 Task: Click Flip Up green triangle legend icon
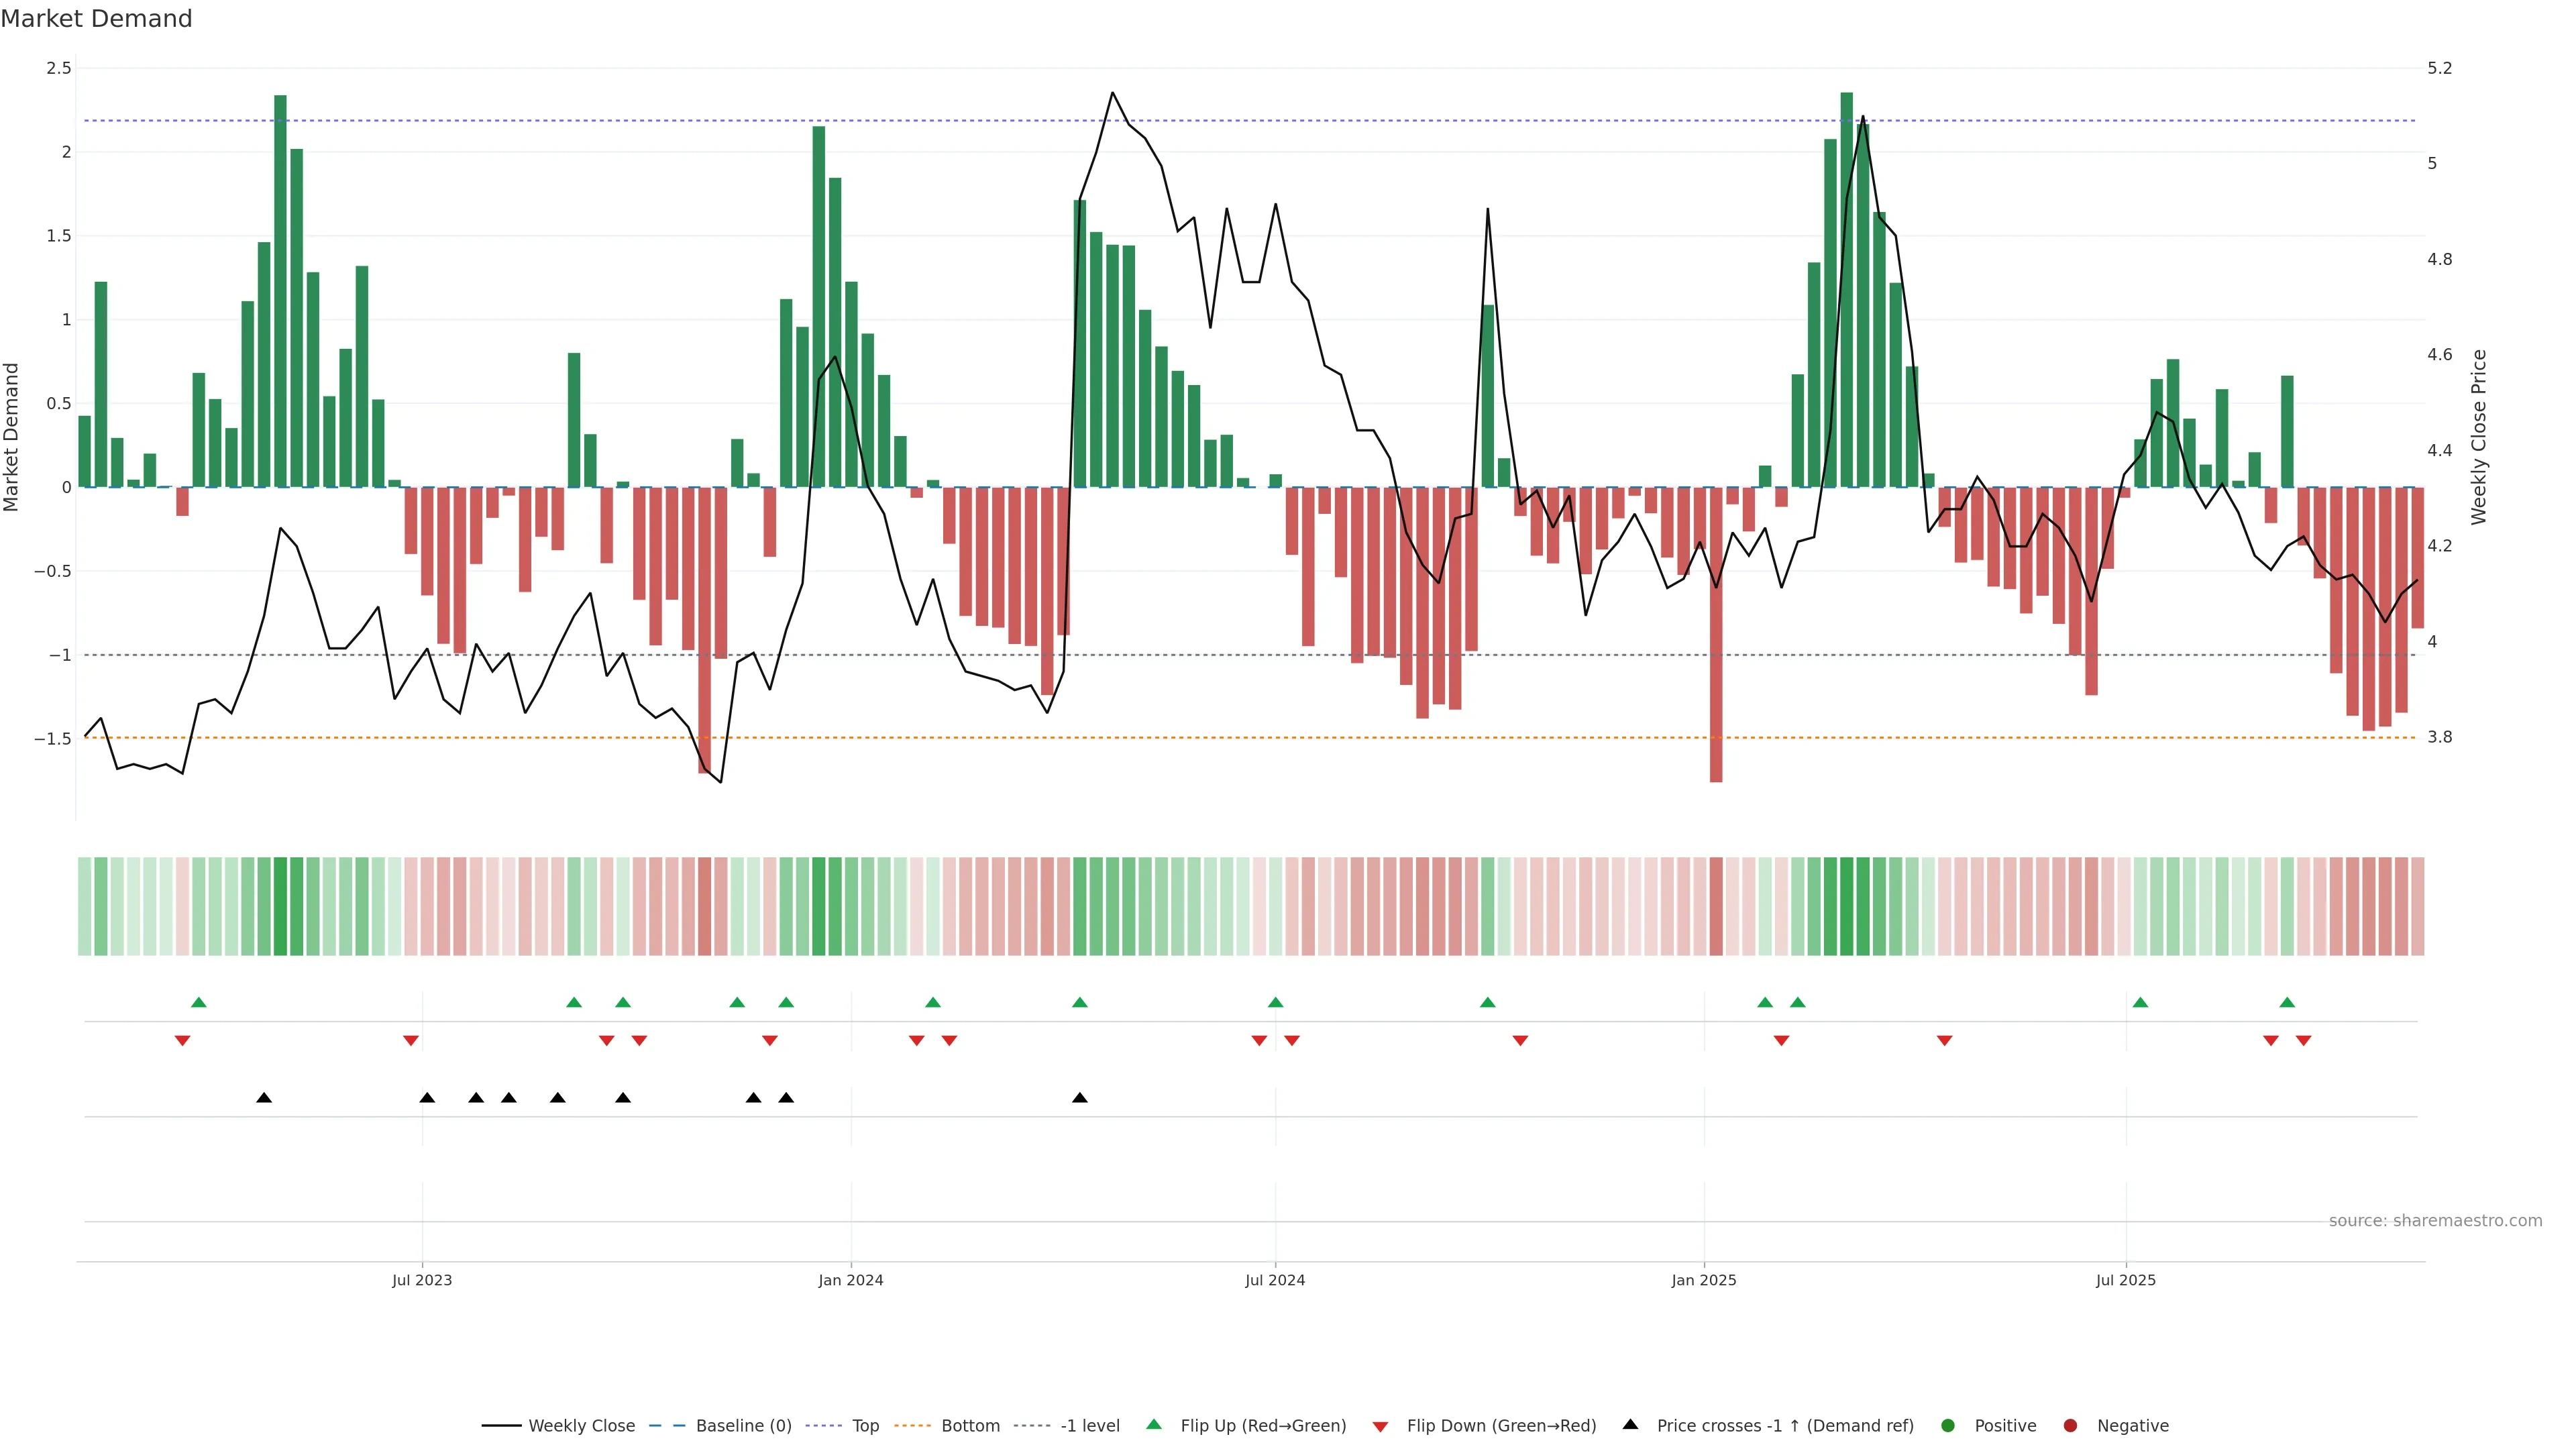pos(1154,1425)
